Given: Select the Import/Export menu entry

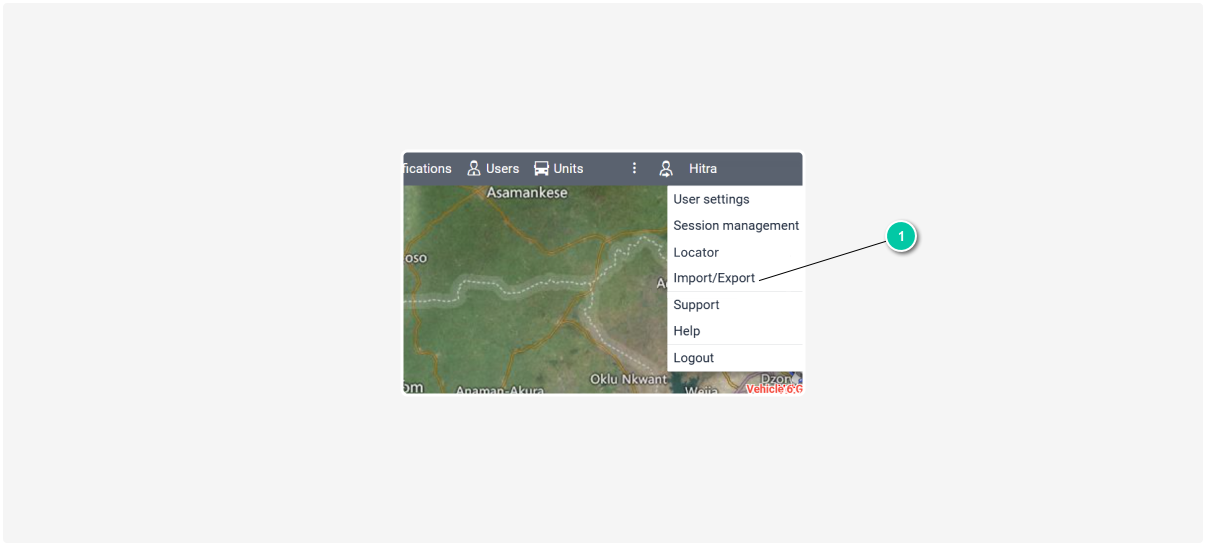Looking at the screenshot, I should click(x=714, y=278).
